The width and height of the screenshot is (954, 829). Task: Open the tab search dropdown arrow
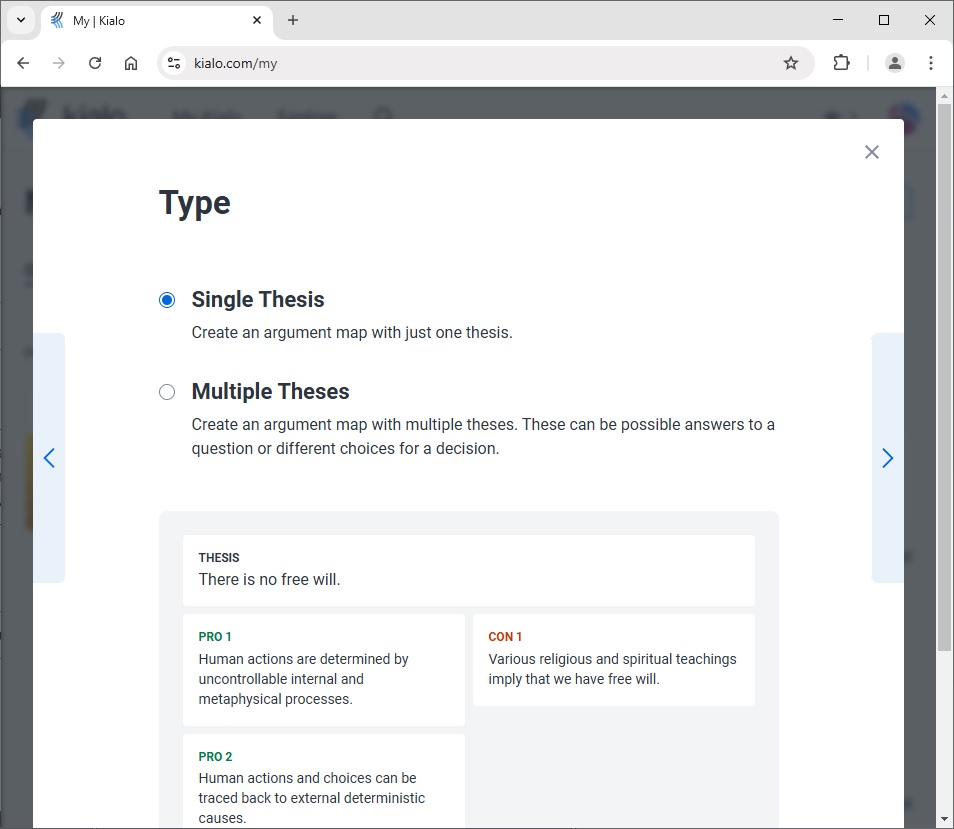(x=21, y=20)
